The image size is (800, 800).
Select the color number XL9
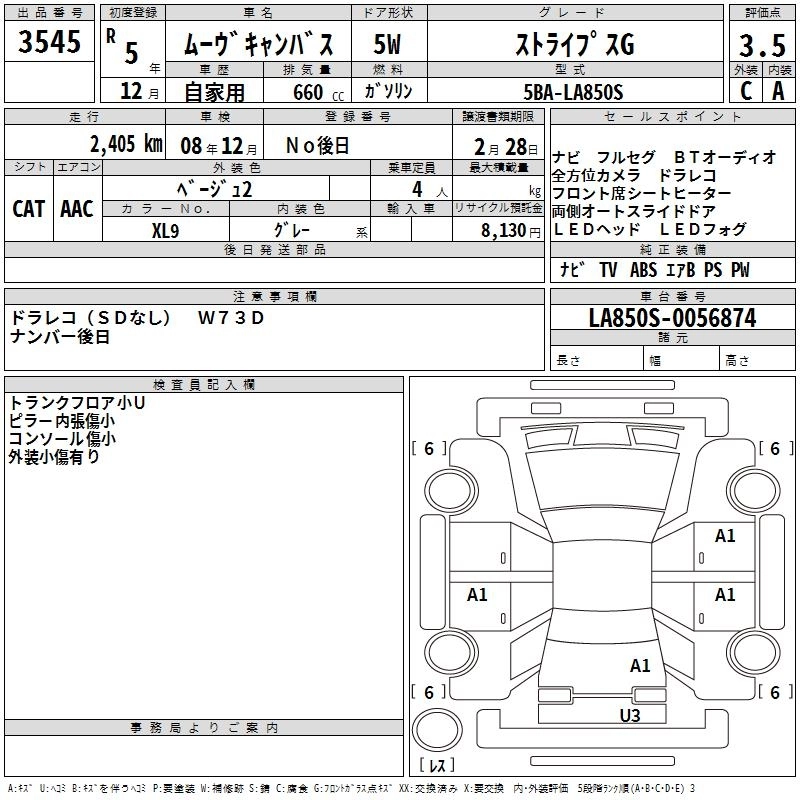(165, 231)
